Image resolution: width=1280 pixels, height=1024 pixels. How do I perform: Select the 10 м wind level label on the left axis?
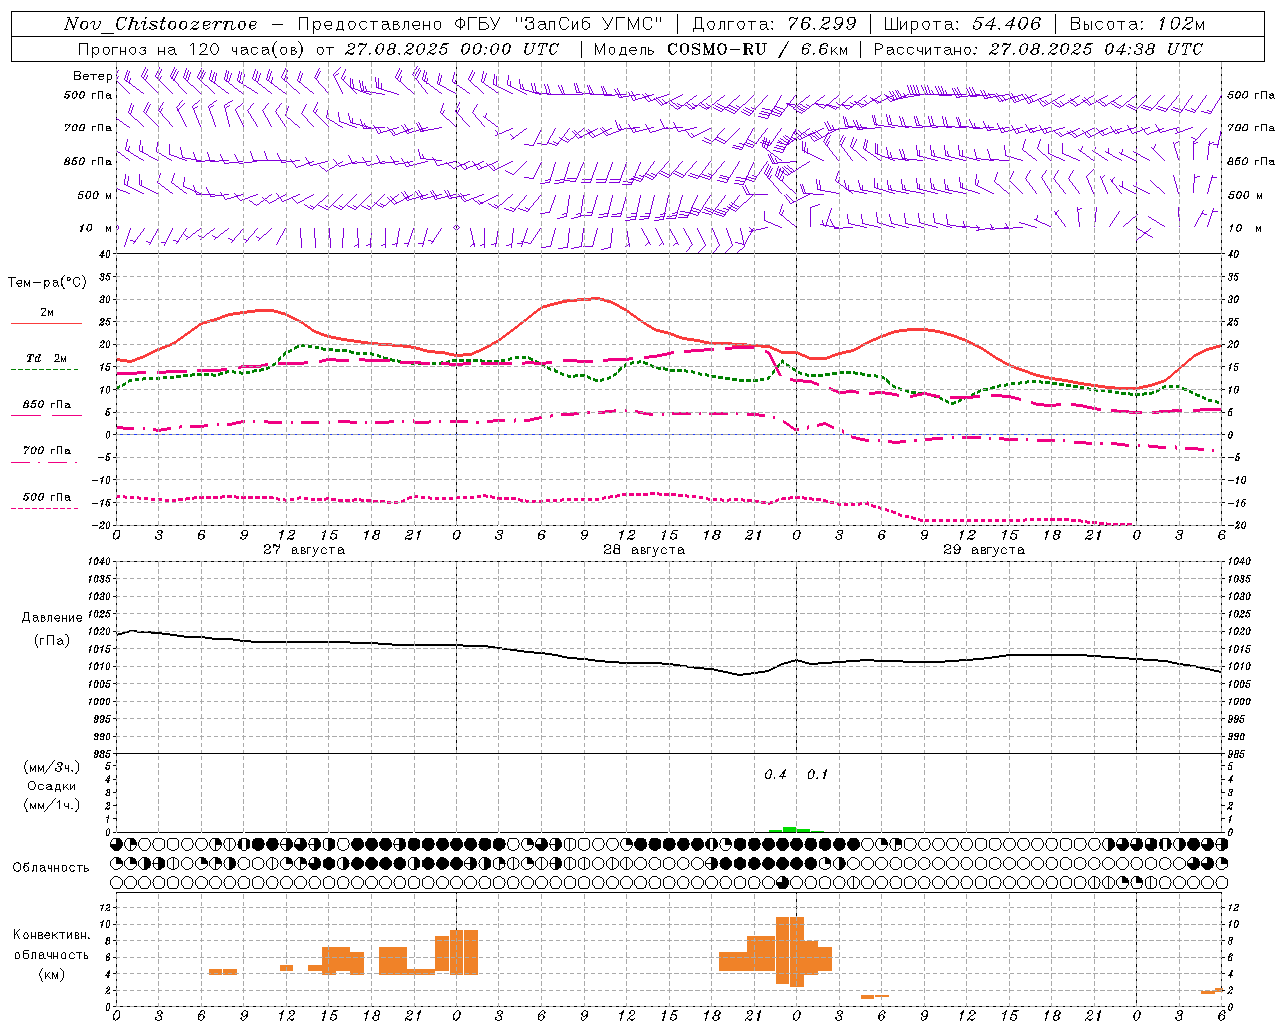[96, 228]
